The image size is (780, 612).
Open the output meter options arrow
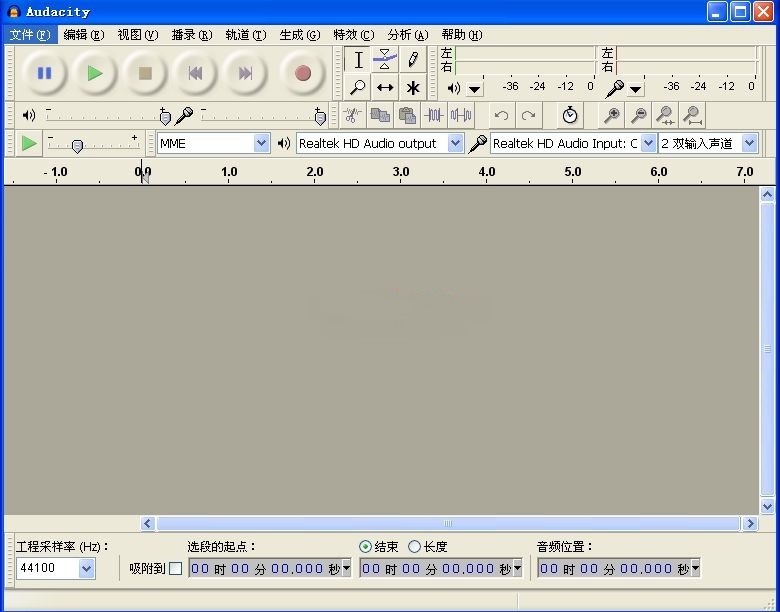(475, 90)
